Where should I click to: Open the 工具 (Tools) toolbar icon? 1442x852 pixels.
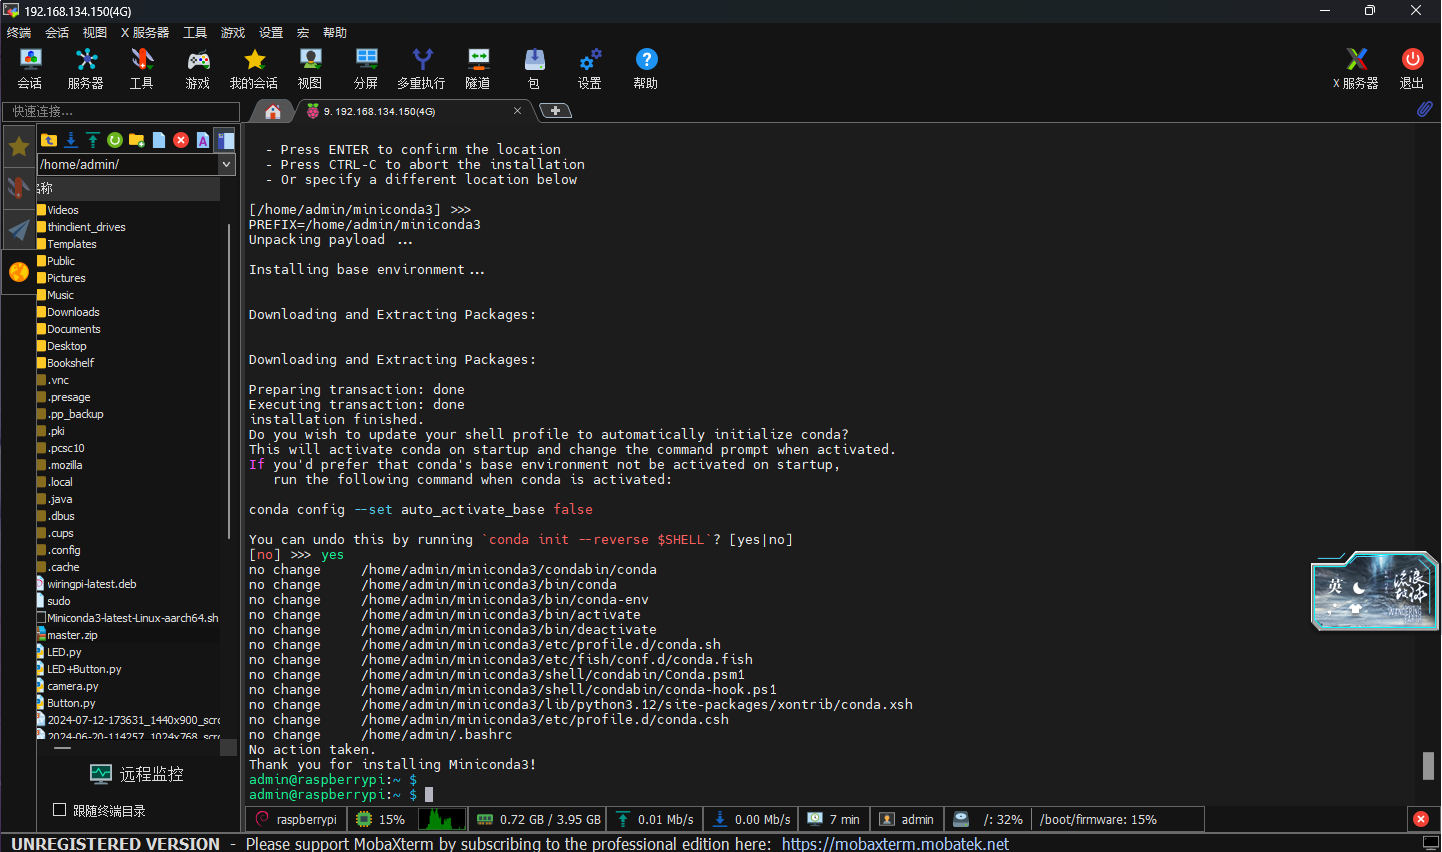[142, 69]
